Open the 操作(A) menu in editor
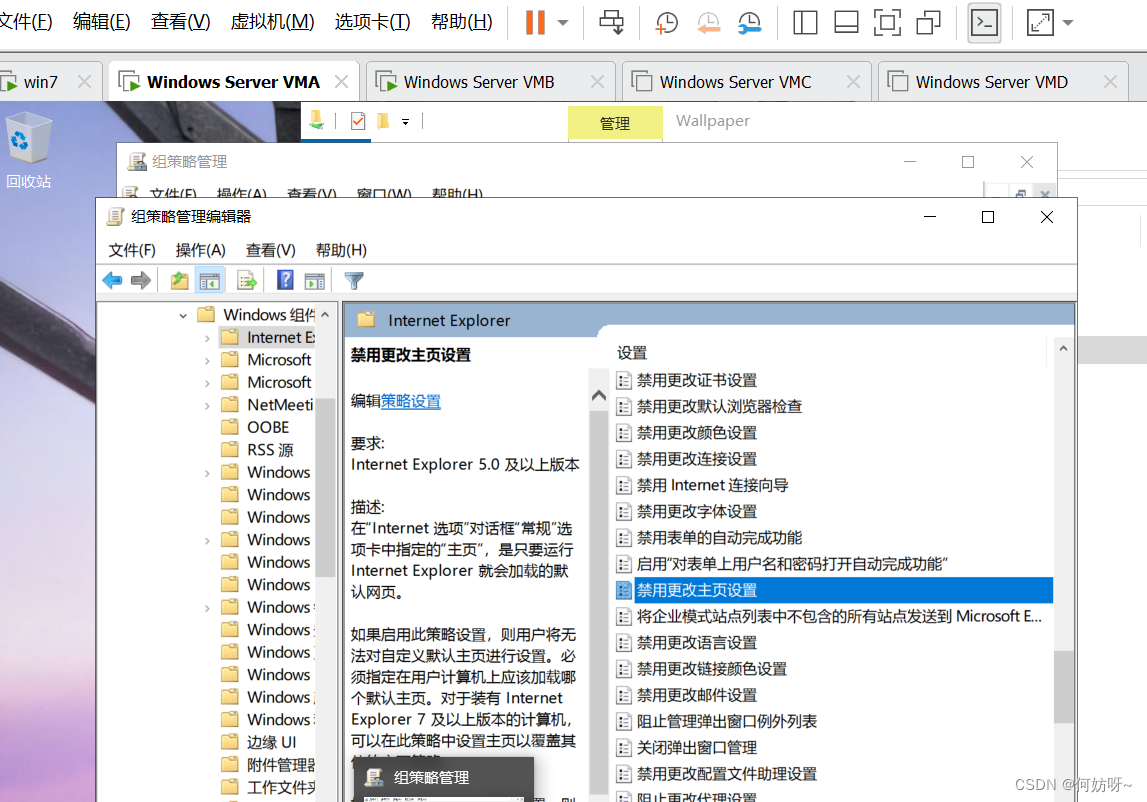Image resolution: width=1147 pixels, height=802 pixels. (200, 250)
